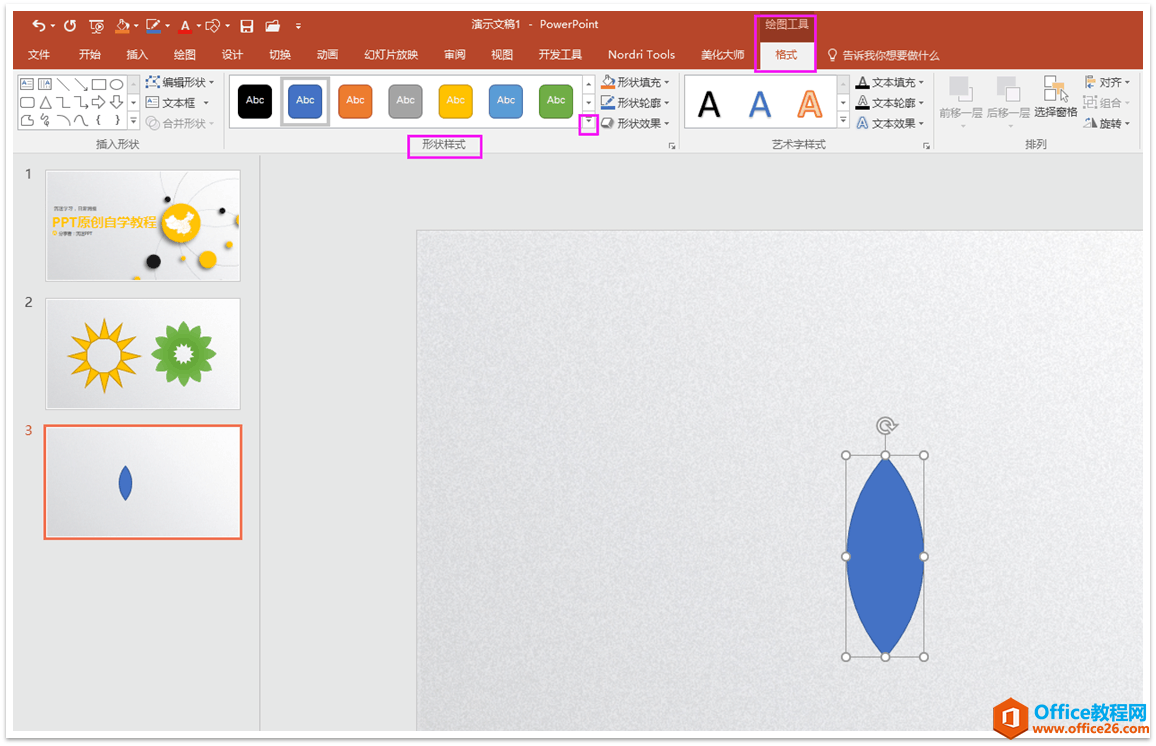Open WordArt styles dialog launcher
This screenshot has width=1156, height=746.
click(x=926, y=146)
